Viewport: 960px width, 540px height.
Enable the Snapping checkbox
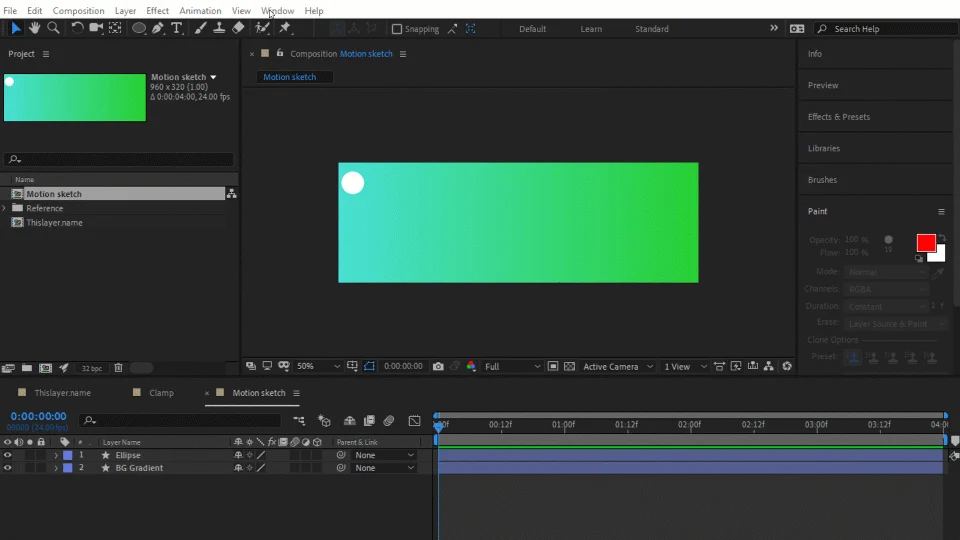pyautogui.click(x=397, y=29)
